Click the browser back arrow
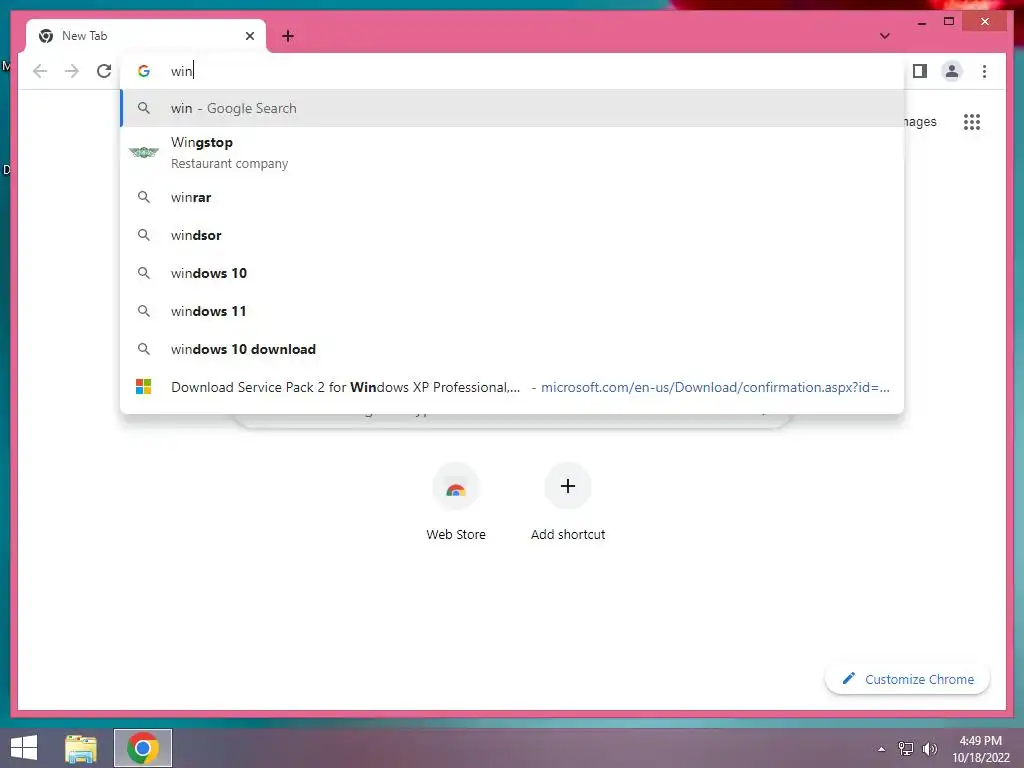Image resolution: width=1024 pixels, height=768 pixels. pos(40,71)
